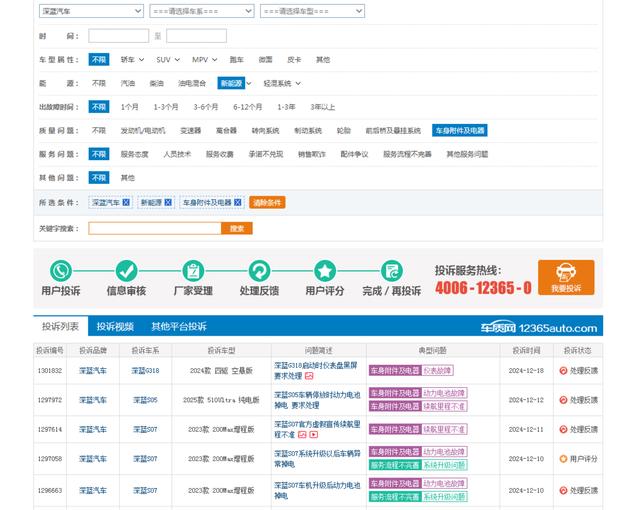Select 不限 under 车型属性
Screen dimensions: 640x510
(x=99, y=60)
